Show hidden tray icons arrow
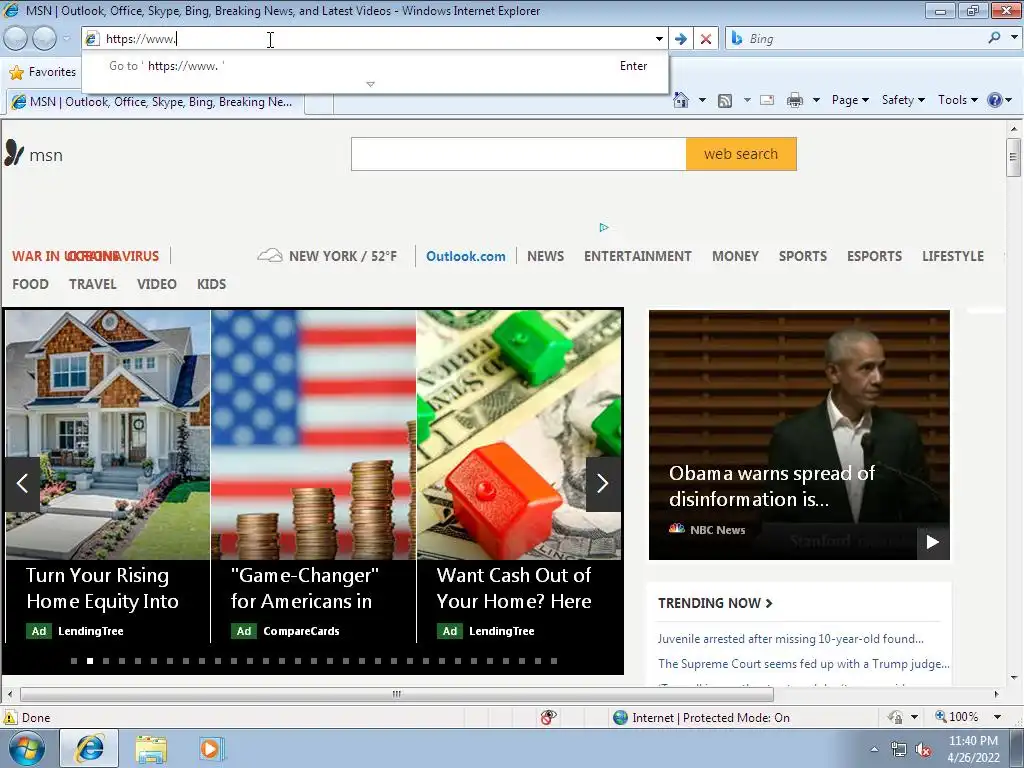Screen dimensions: 1024x768 874,750
